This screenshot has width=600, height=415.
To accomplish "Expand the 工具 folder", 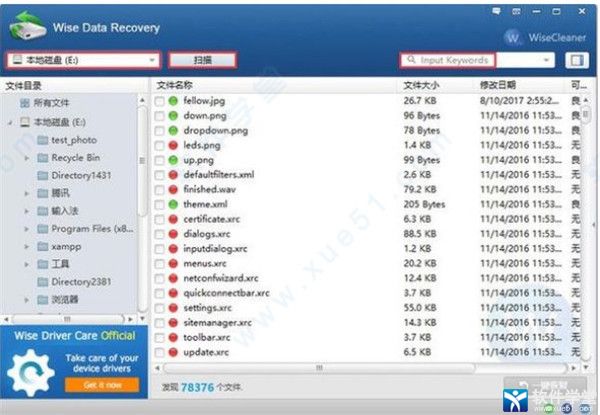I will point(27,264).
